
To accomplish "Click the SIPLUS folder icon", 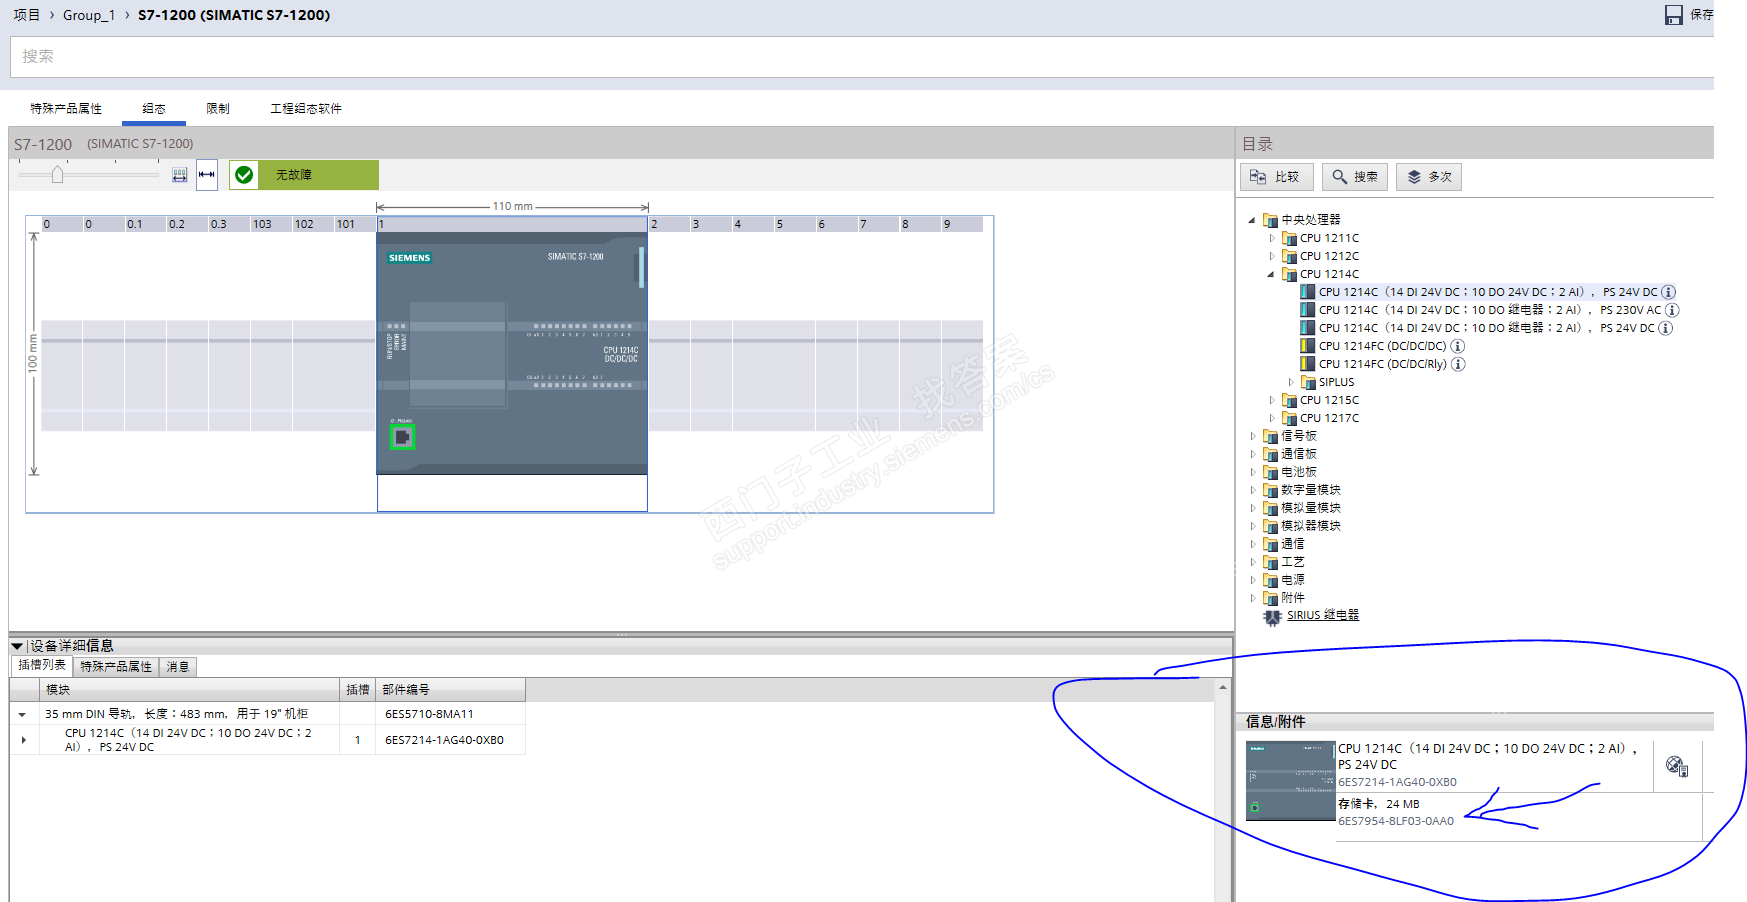I will point(1308,382).
